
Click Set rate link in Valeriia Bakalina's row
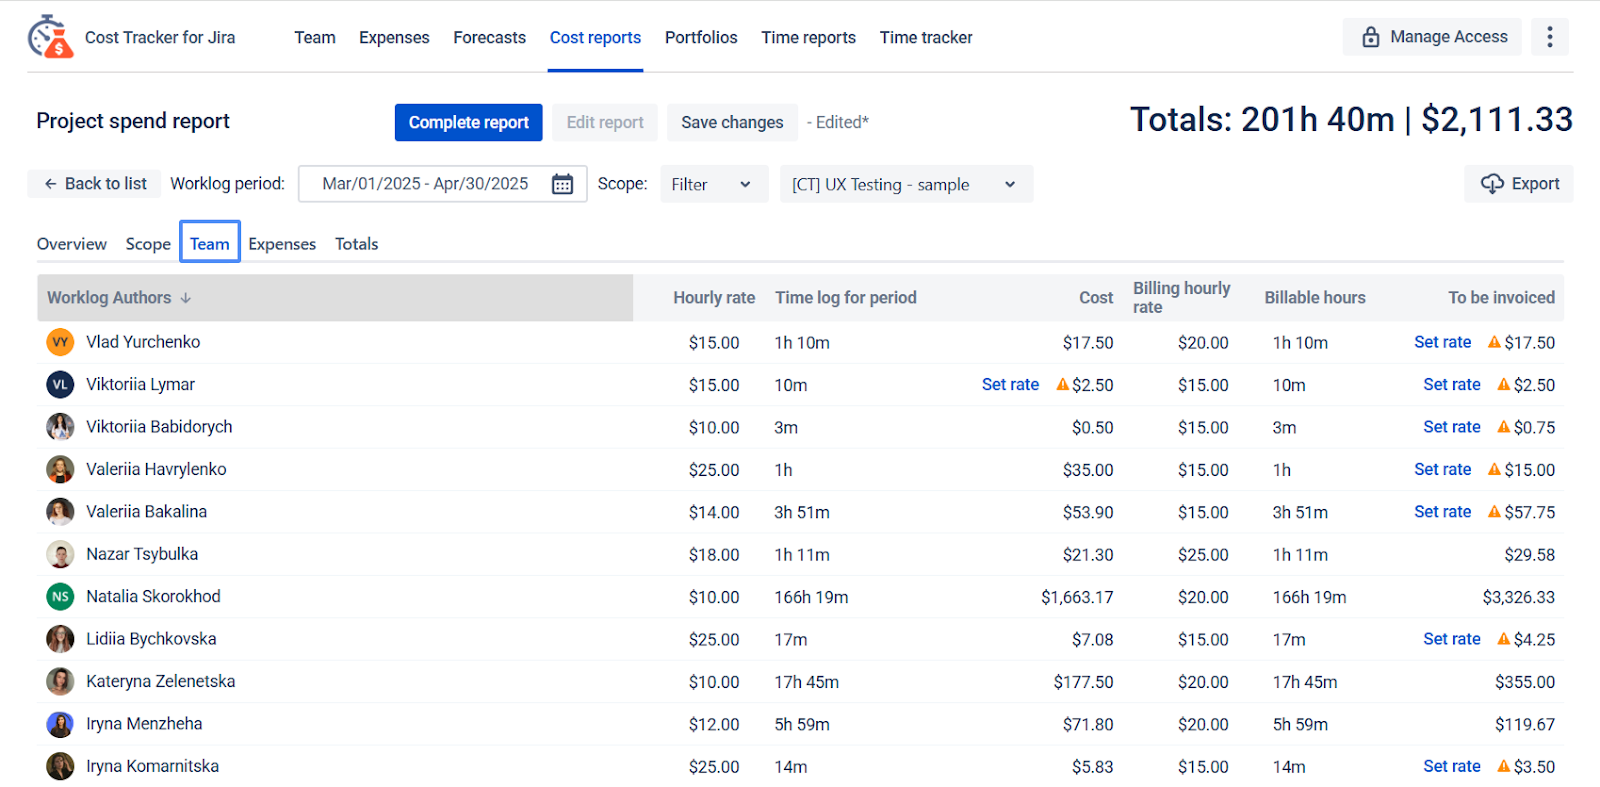tap(1442, 511)
